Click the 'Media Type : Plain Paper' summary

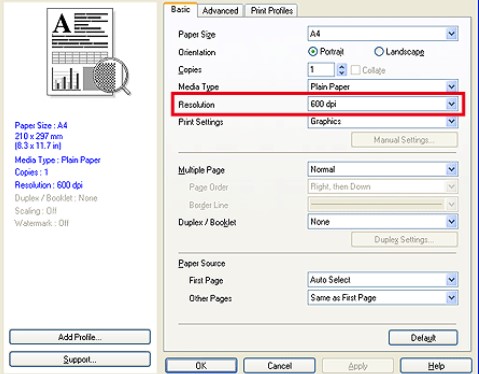tap(57, 160)
